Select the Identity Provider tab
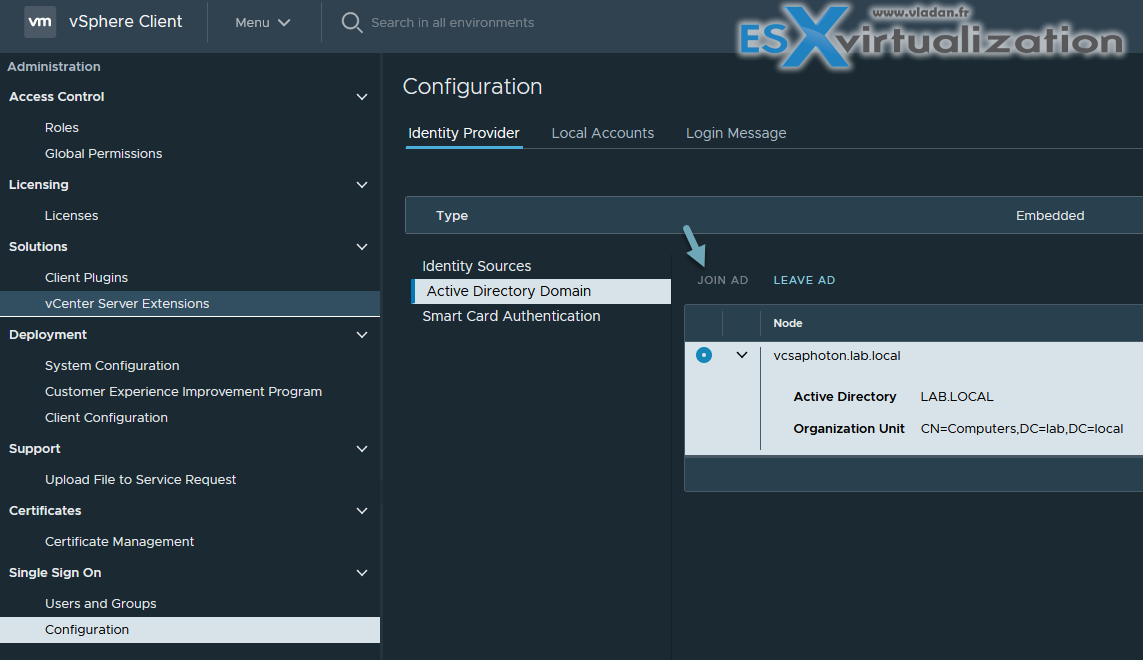Screen dimensions: 1143x660 tap(464, 133)
